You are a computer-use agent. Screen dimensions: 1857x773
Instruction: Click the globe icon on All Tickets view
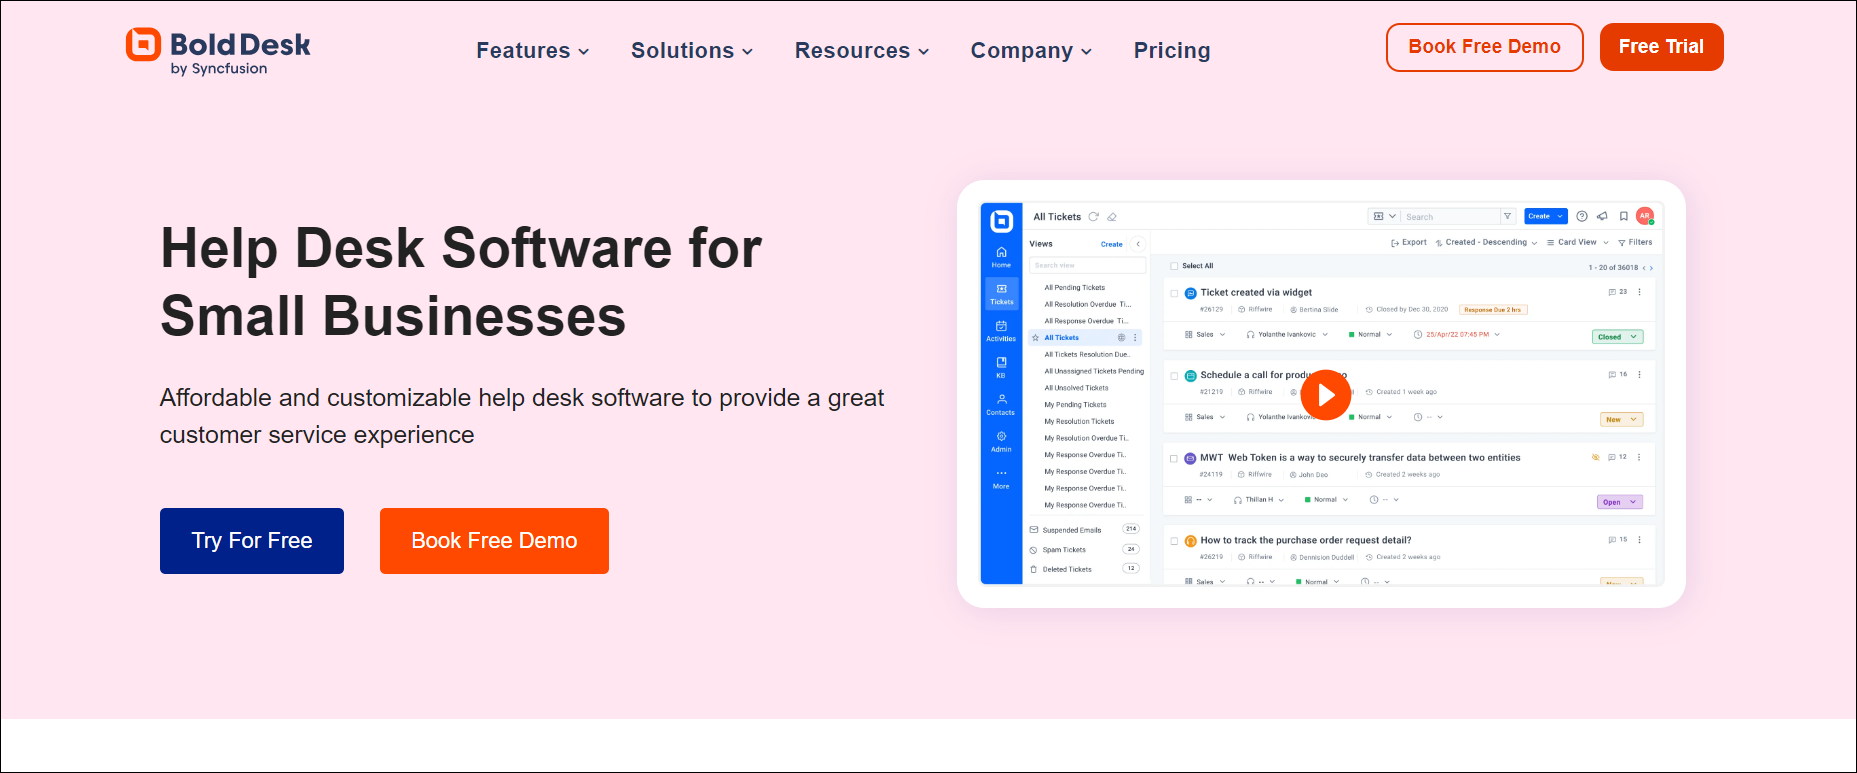pyautogui.click(x=1121, y=338)
